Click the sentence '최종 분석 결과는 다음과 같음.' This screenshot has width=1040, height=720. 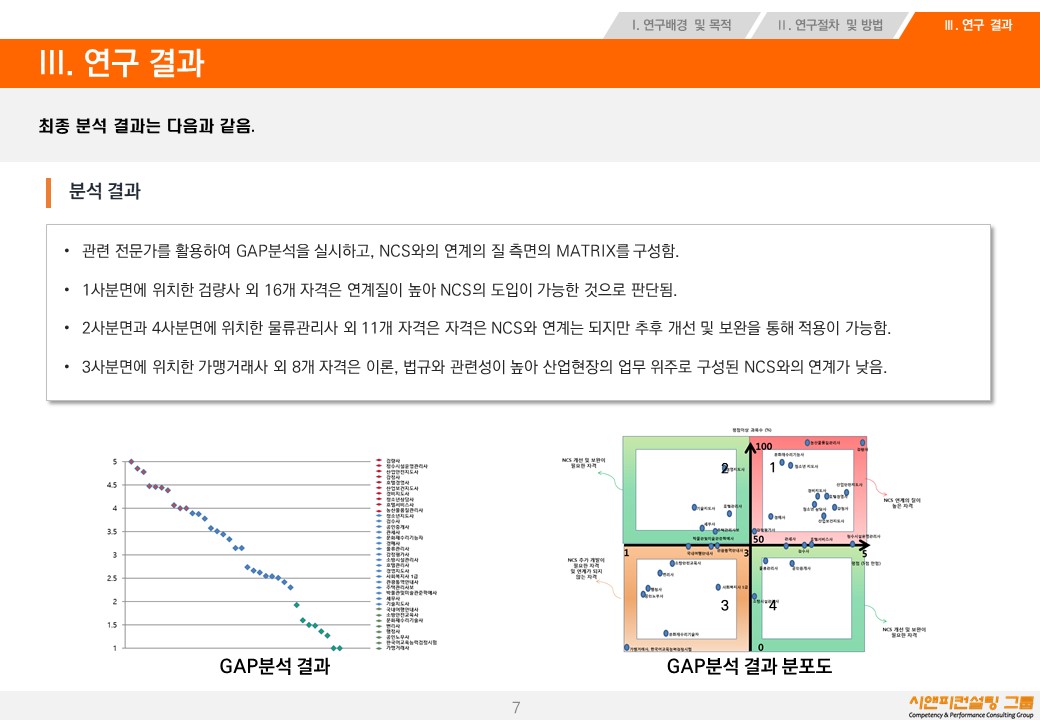[x=147, y=125]
